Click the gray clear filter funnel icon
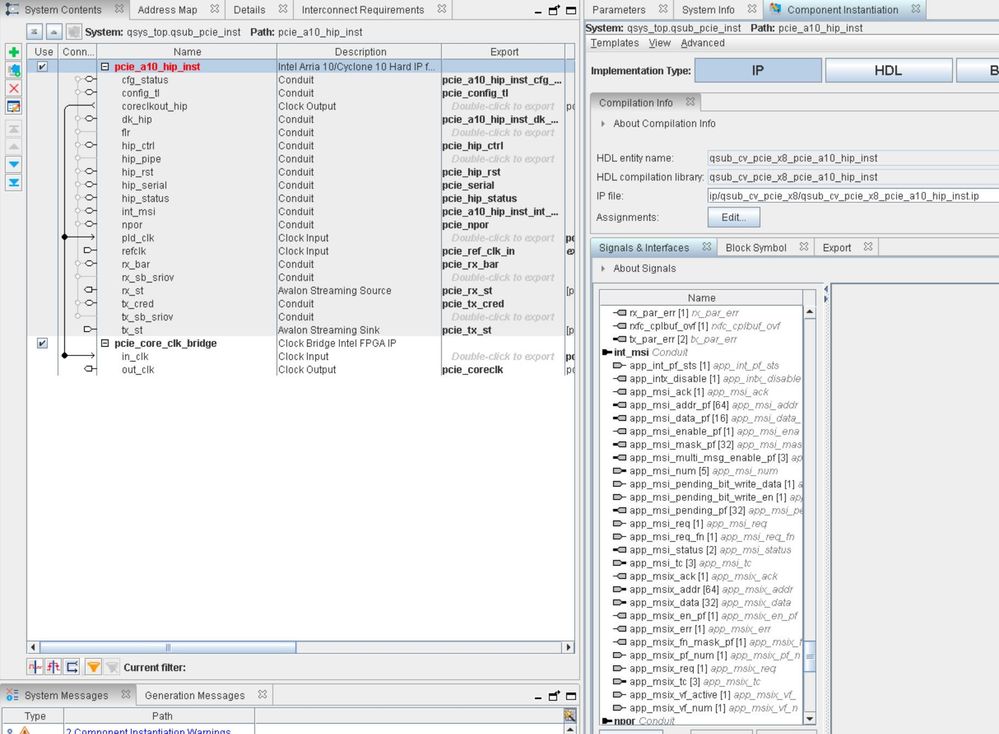 112,666
